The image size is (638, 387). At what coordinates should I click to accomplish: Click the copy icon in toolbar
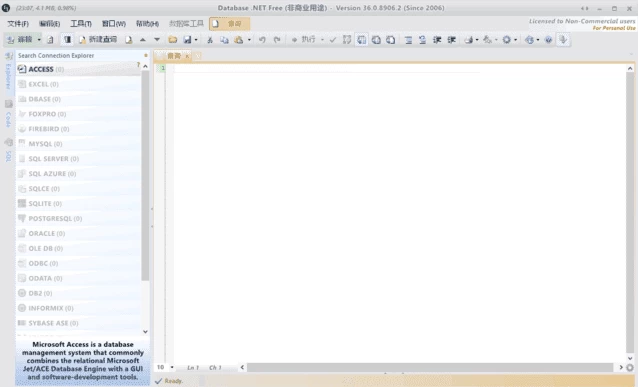[224, 39]
